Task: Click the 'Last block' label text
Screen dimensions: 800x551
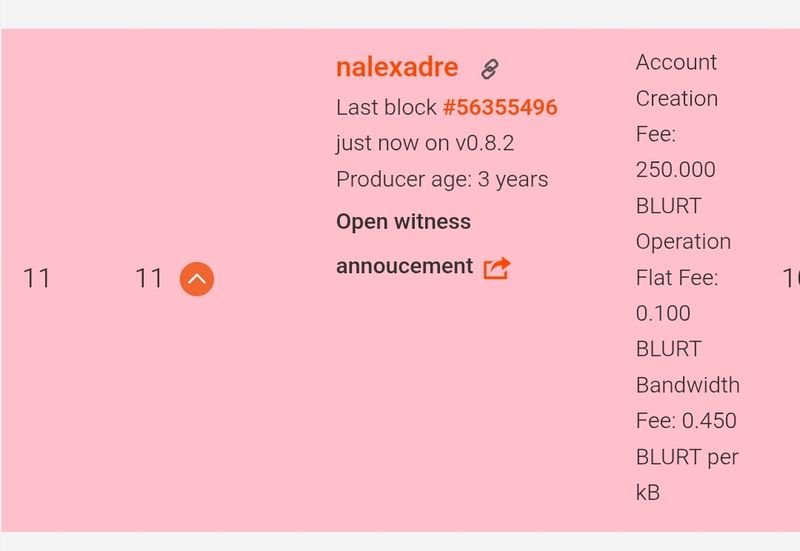Action: point(386,107)
